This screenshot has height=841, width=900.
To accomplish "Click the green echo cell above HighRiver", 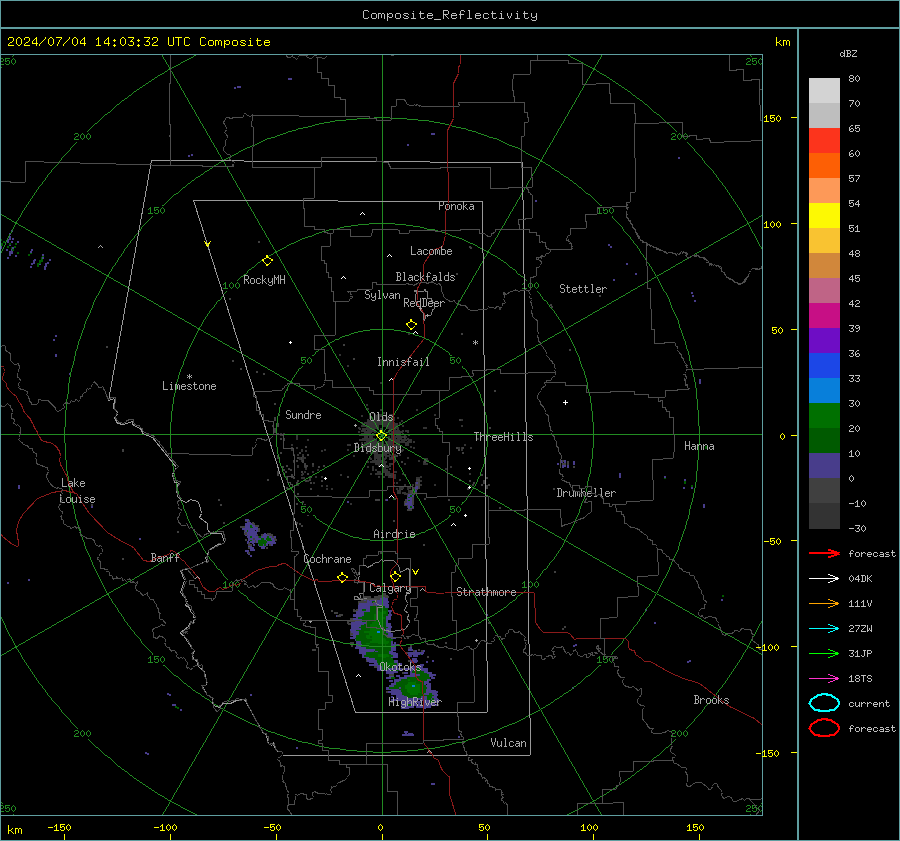I will click(411, 687).
